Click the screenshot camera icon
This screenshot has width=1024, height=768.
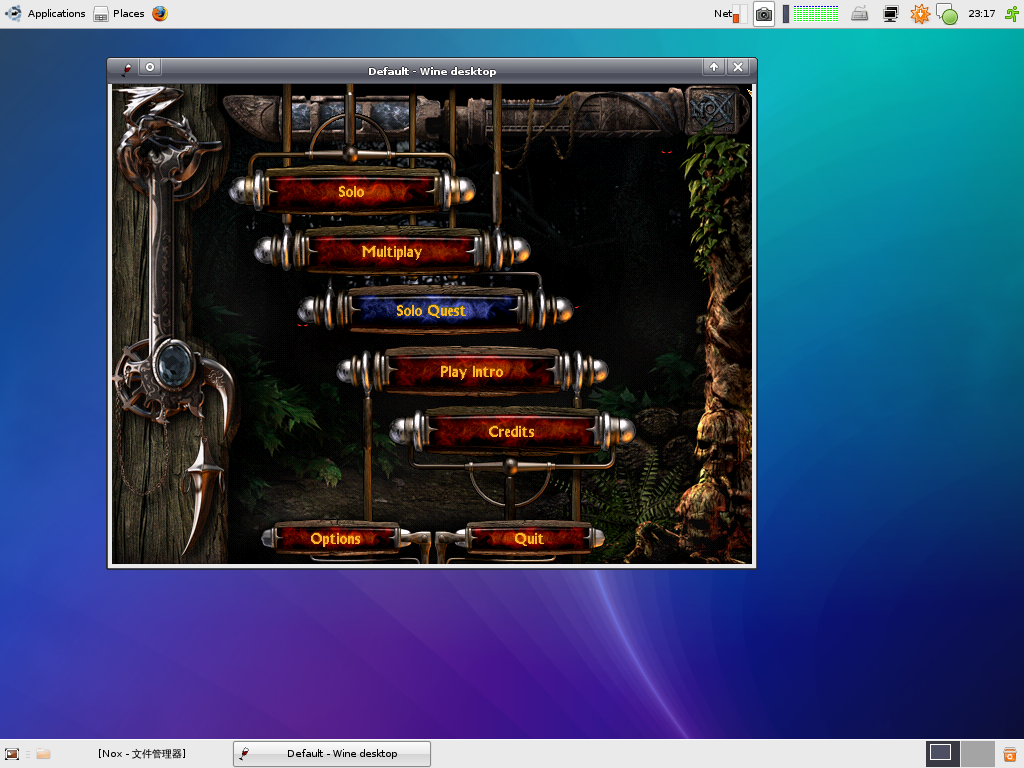coord(763,14)
